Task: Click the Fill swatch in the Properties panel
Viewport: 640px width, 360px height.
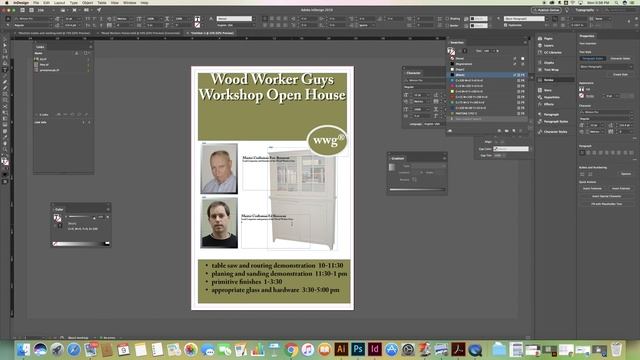Action: (x=582, y=89)
